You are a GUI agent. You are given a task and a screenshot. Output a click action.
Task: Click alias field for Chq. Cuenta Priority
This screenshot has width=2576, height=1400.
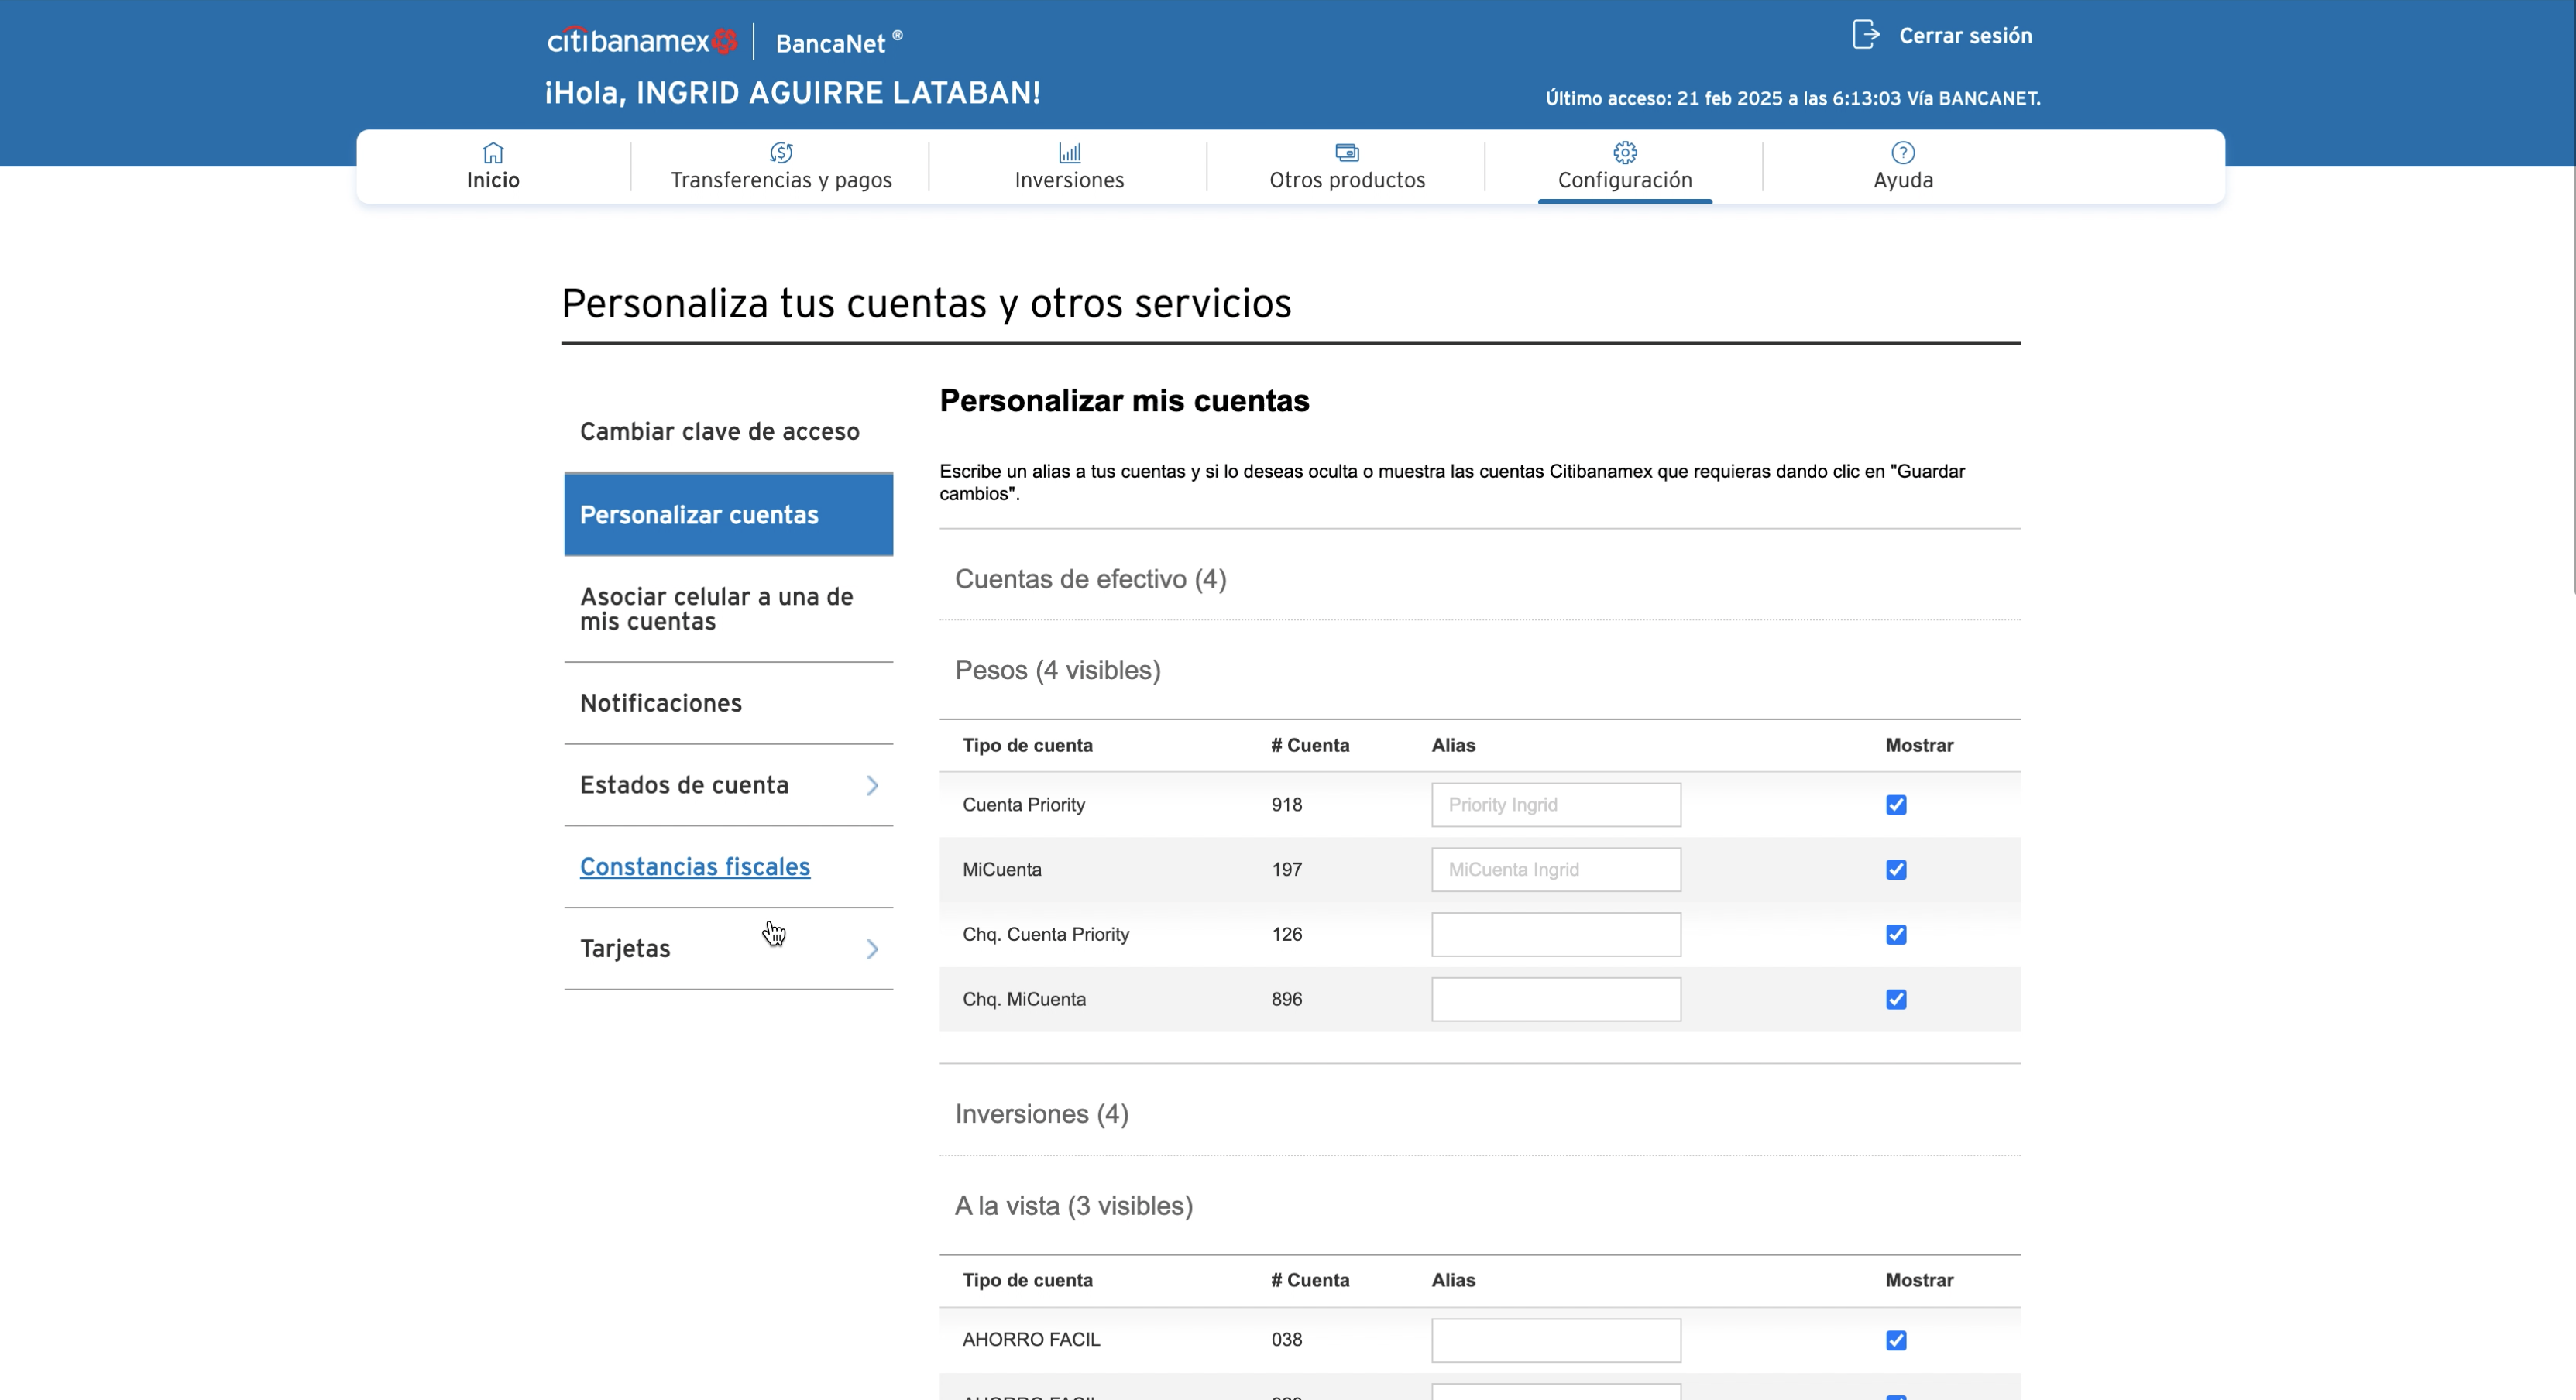[x=1556, y=935]
